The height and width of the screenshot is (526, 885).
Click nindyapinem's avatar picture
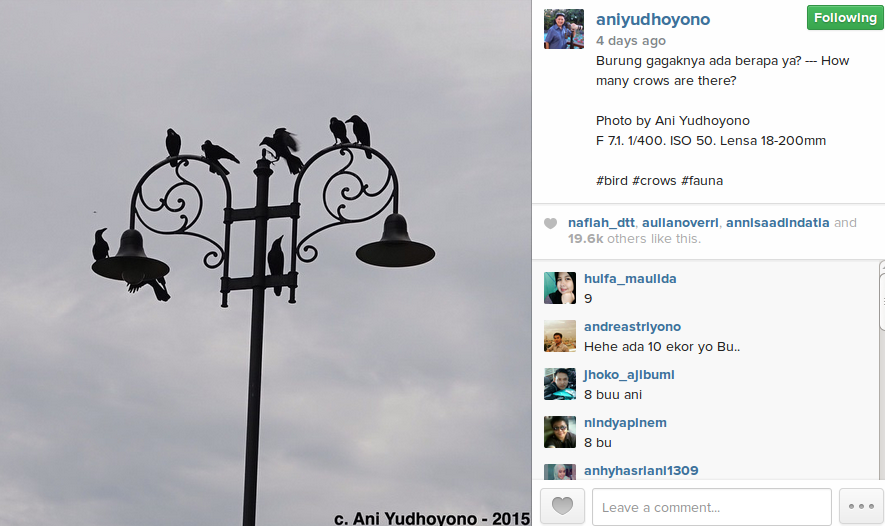(560, 432)
